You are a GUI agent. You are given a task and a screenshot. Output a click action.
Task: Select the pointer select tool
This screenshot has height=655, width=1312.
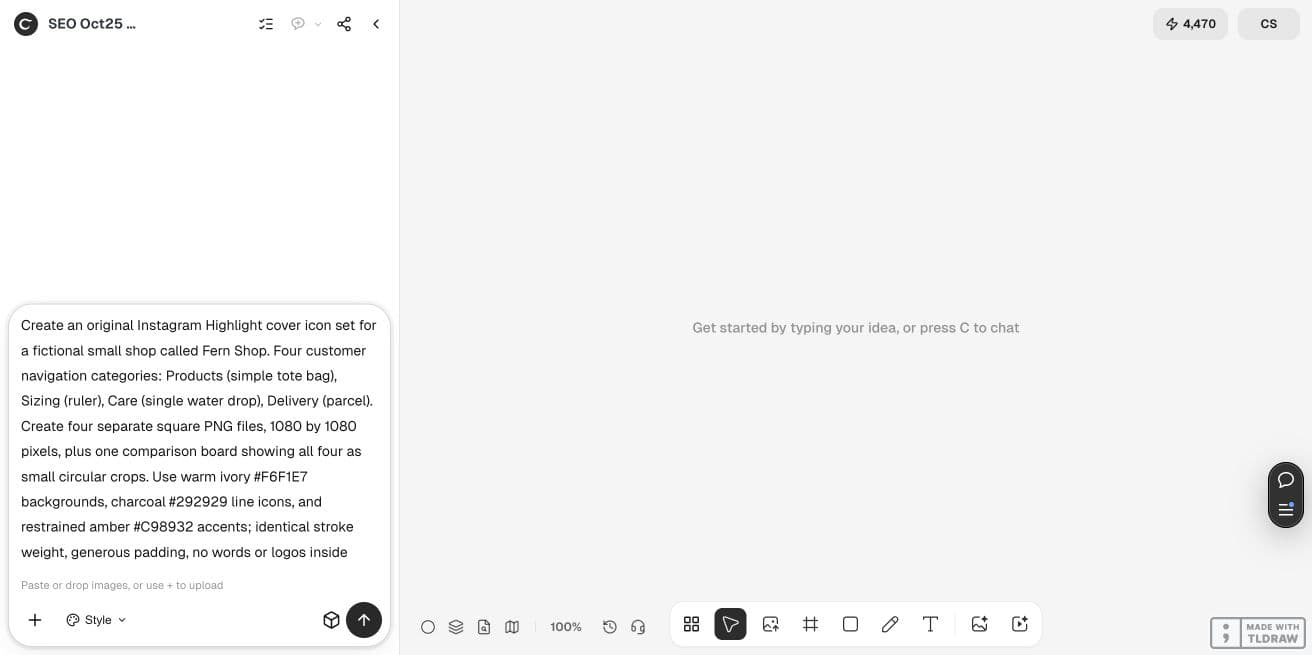[x=731, y=624]
